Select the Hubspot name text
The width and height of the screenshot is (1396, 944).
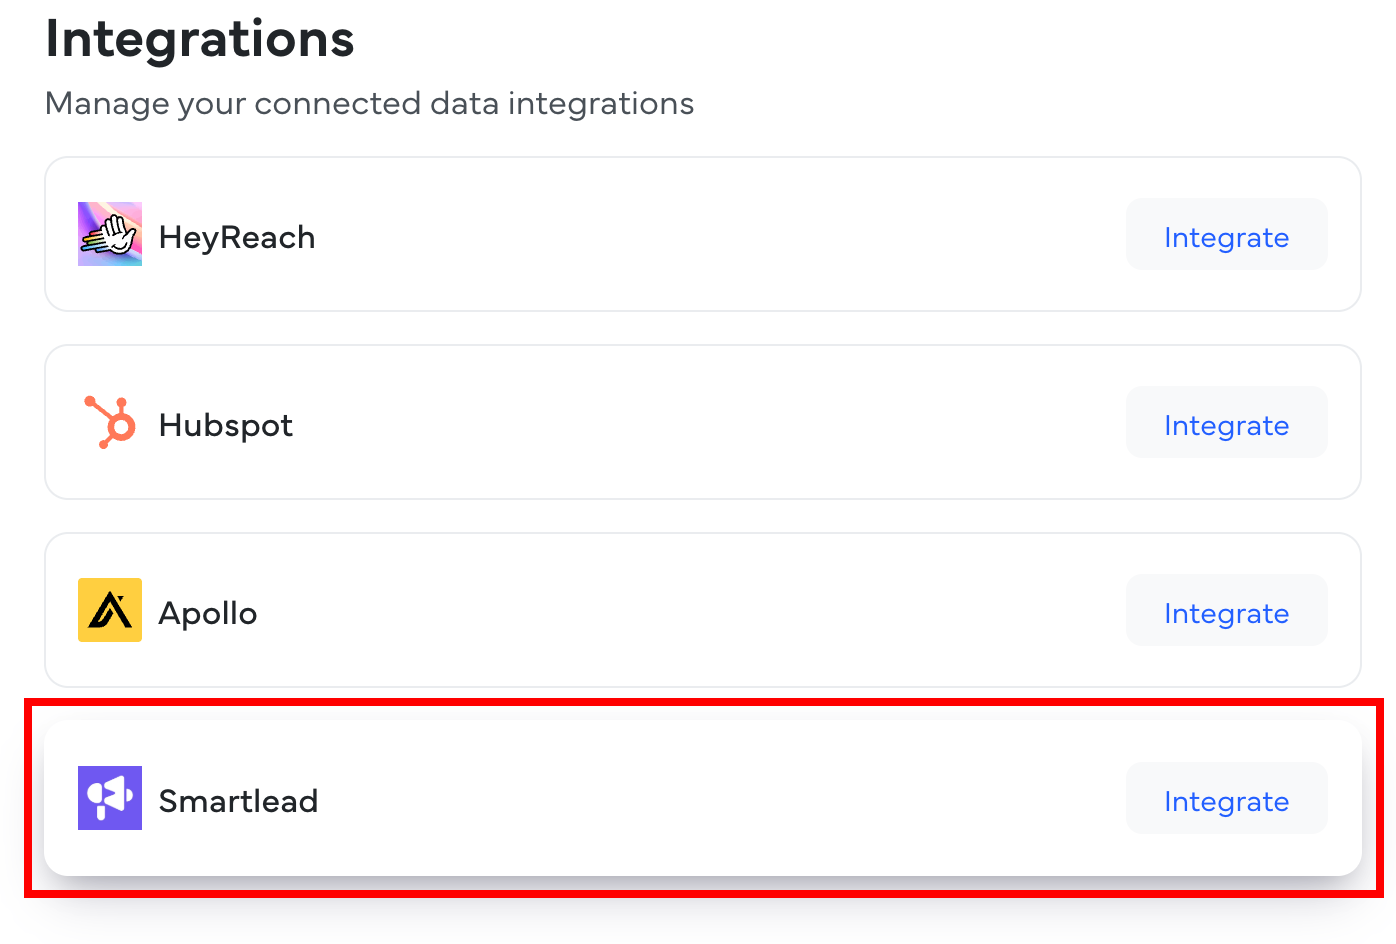pyautogui.click(x=226, y=426)
